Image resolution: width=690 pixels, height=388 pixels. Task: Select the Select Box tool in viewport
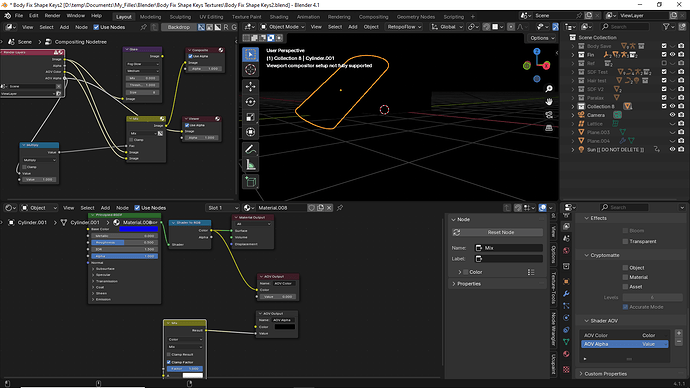[250, 55]
